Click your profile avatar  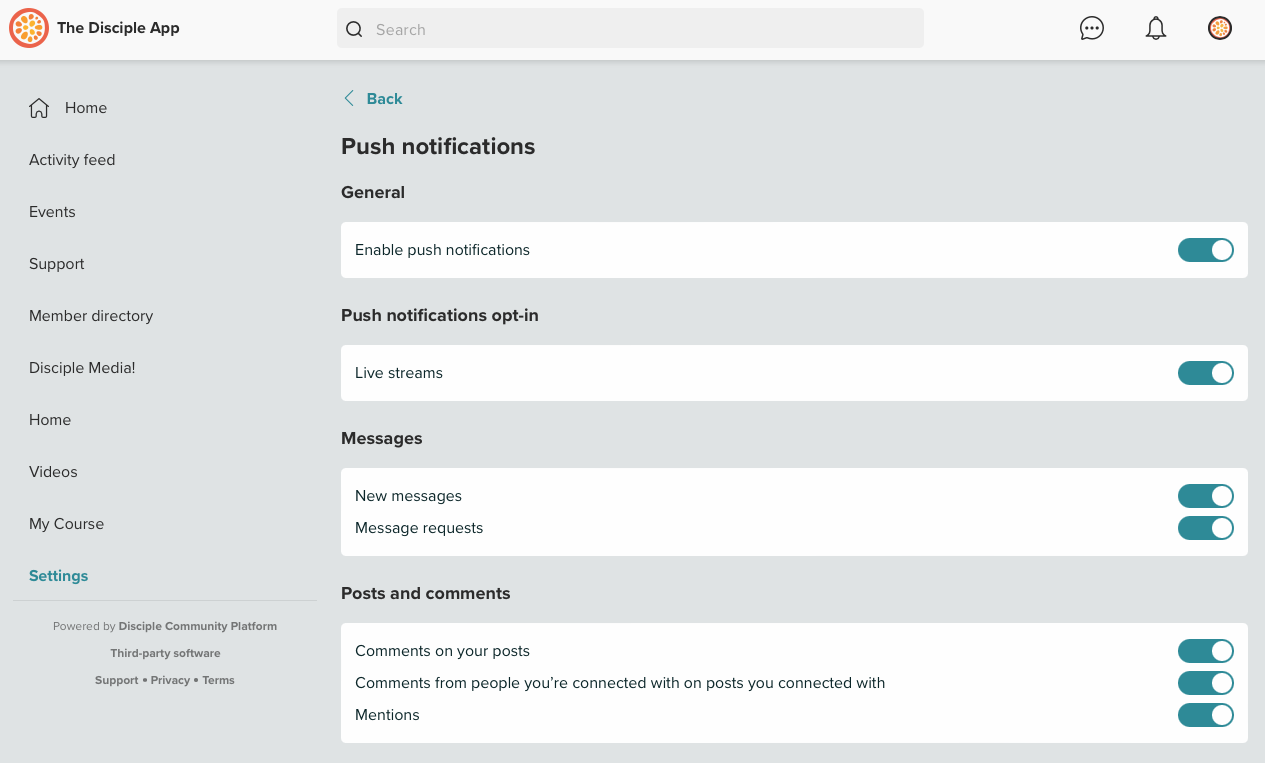pyautogui.click(x=1219, y=28)
